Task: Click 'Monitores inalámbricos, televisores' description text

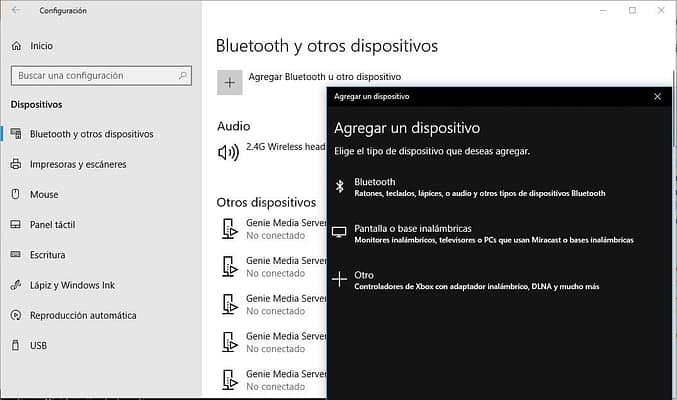Action: [x=494, y=240]
